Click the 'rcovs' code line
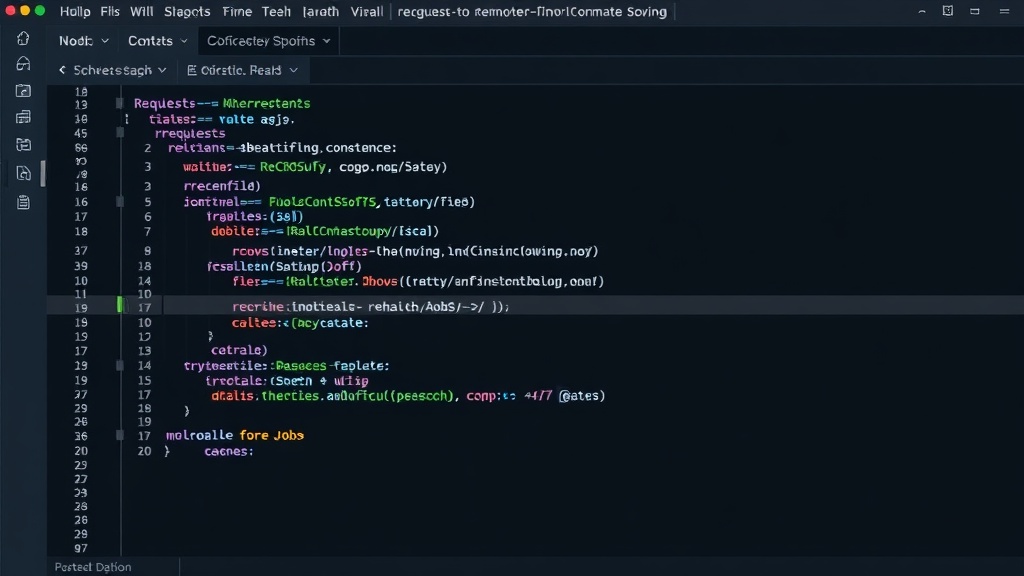The width and height of the screenshot is (1024, 576). 415,251
